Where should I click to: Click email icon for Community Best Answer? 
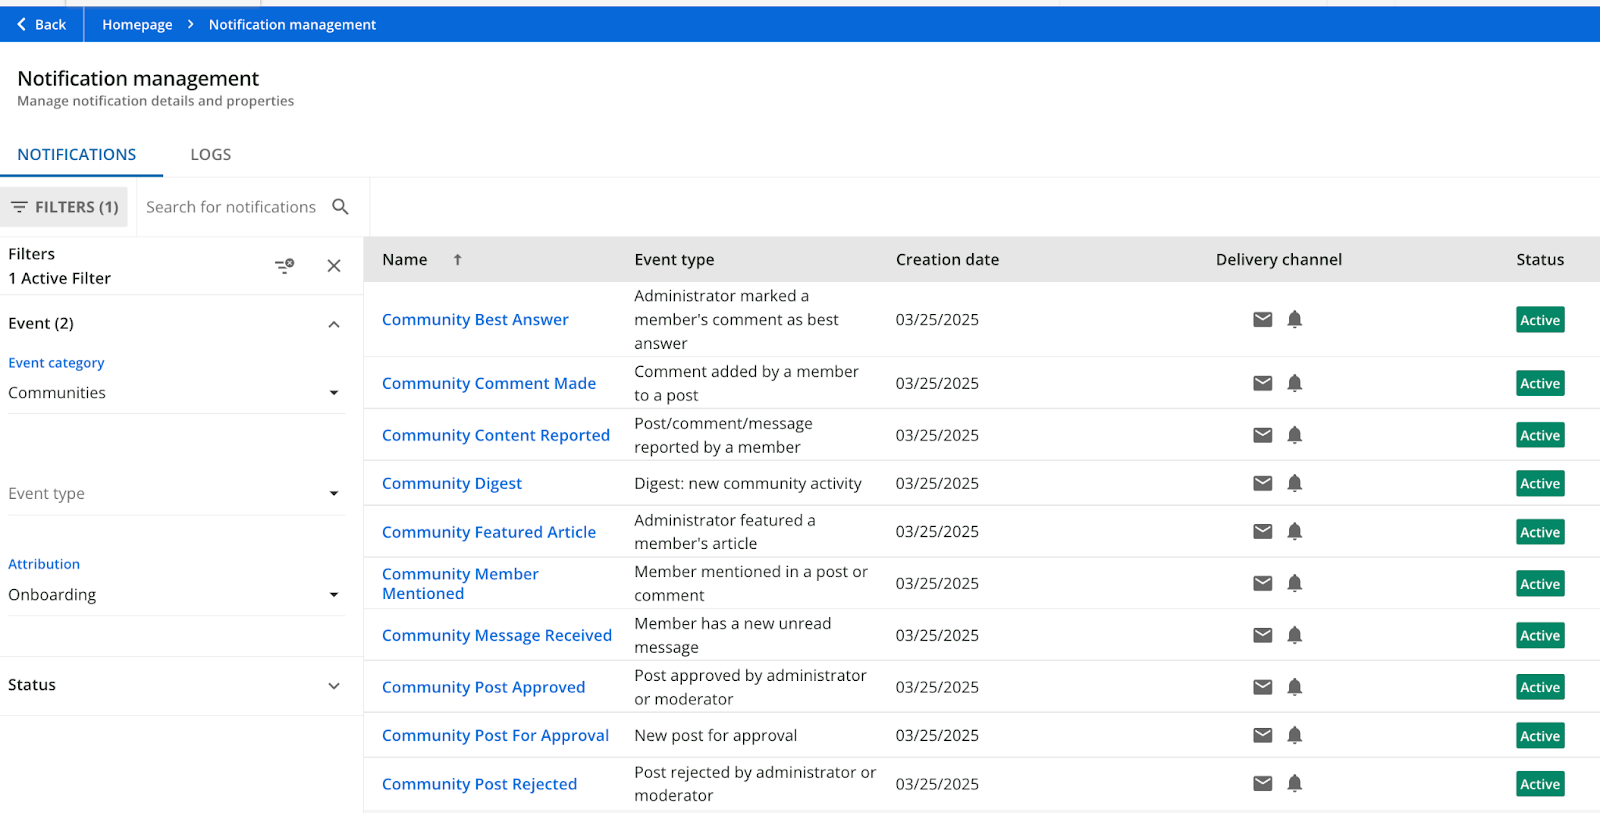coord(1262,320)
